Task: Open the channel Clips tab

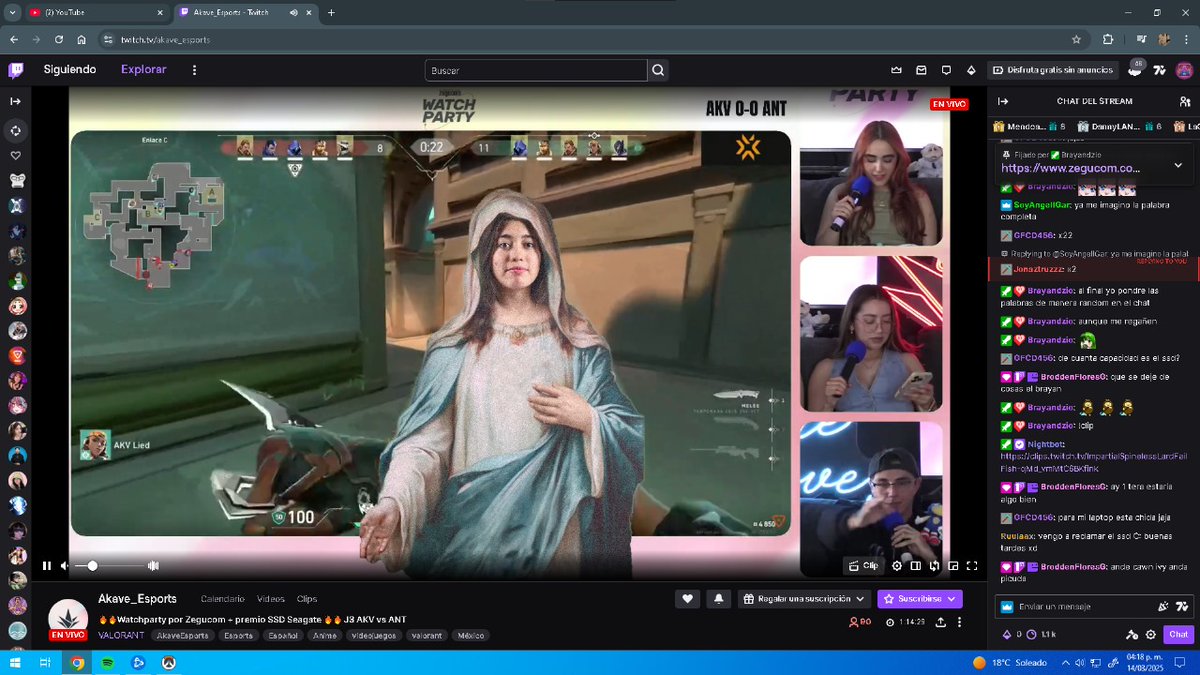Action: [x=307, y=599]
